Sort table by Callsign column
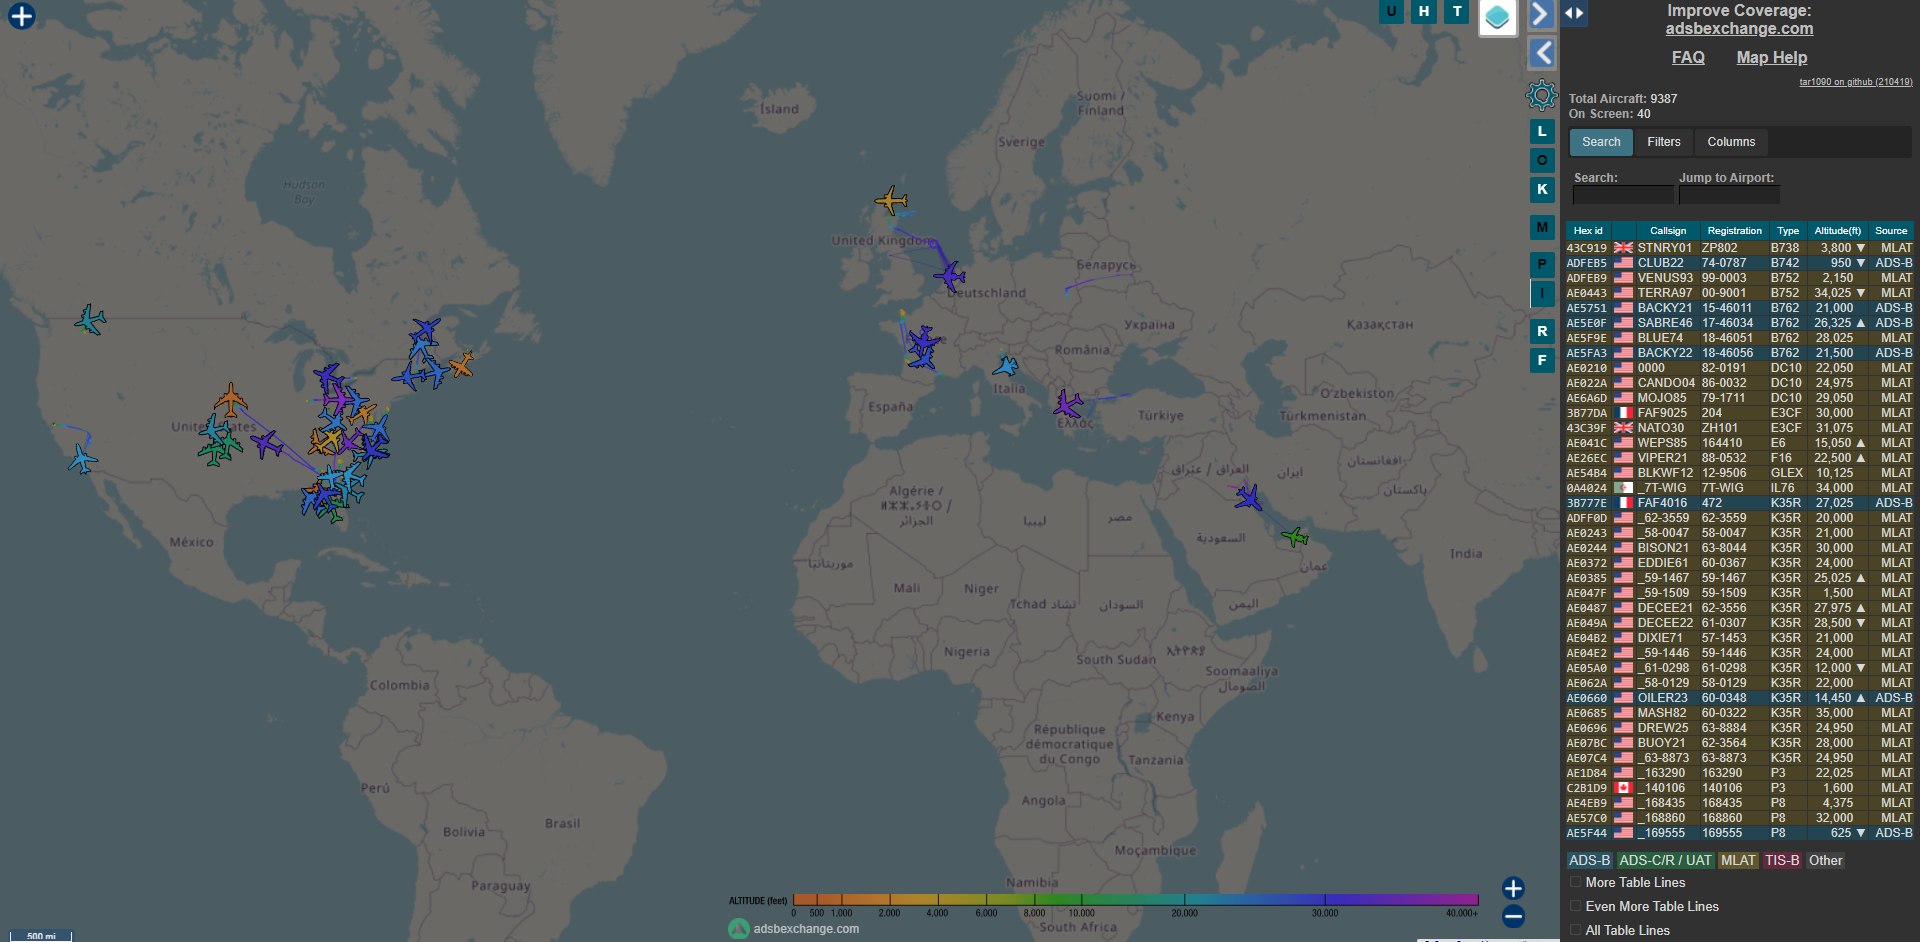Viewport: 1920px width, 942px height. pyautogui.click(x=1667, y=231)
